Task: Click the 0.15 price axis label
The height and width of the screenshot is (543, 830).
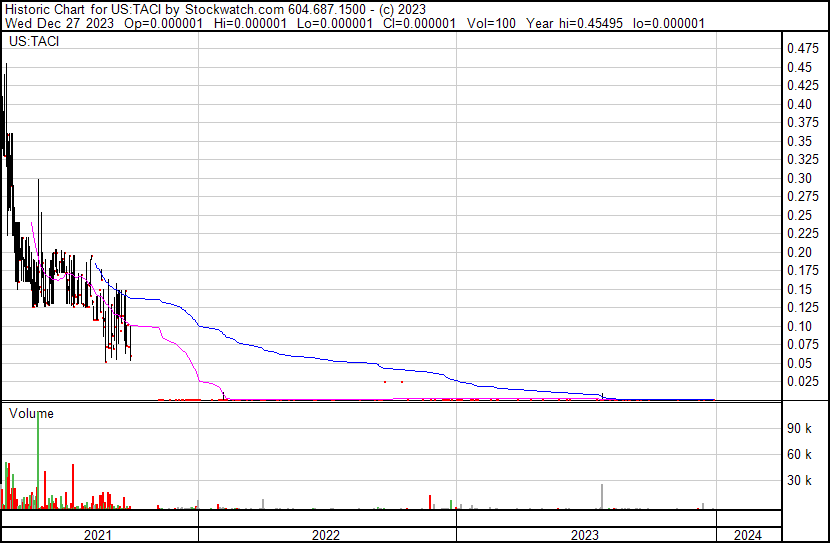Action: (799, 289)
